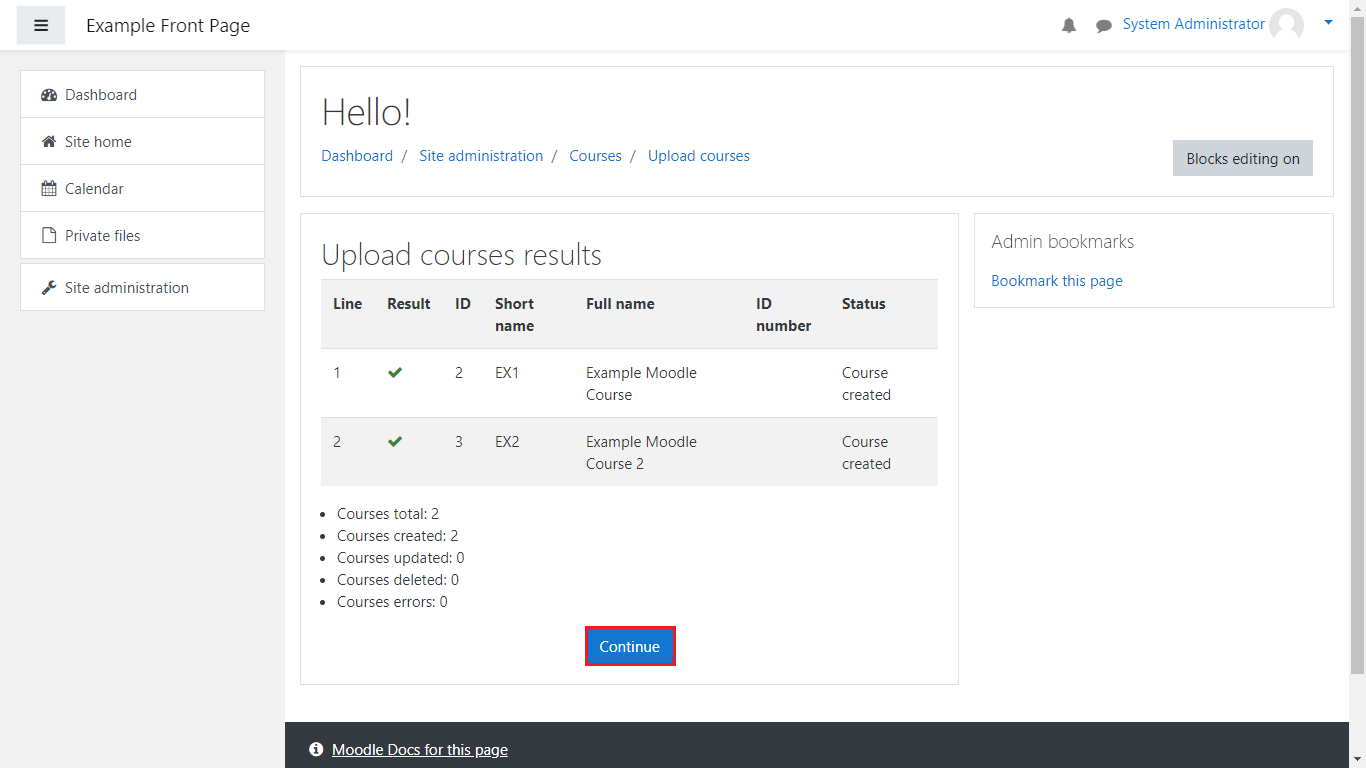Open the notifications bell icon
This screenshot has height=768, width=1366.
(1069, 25)
